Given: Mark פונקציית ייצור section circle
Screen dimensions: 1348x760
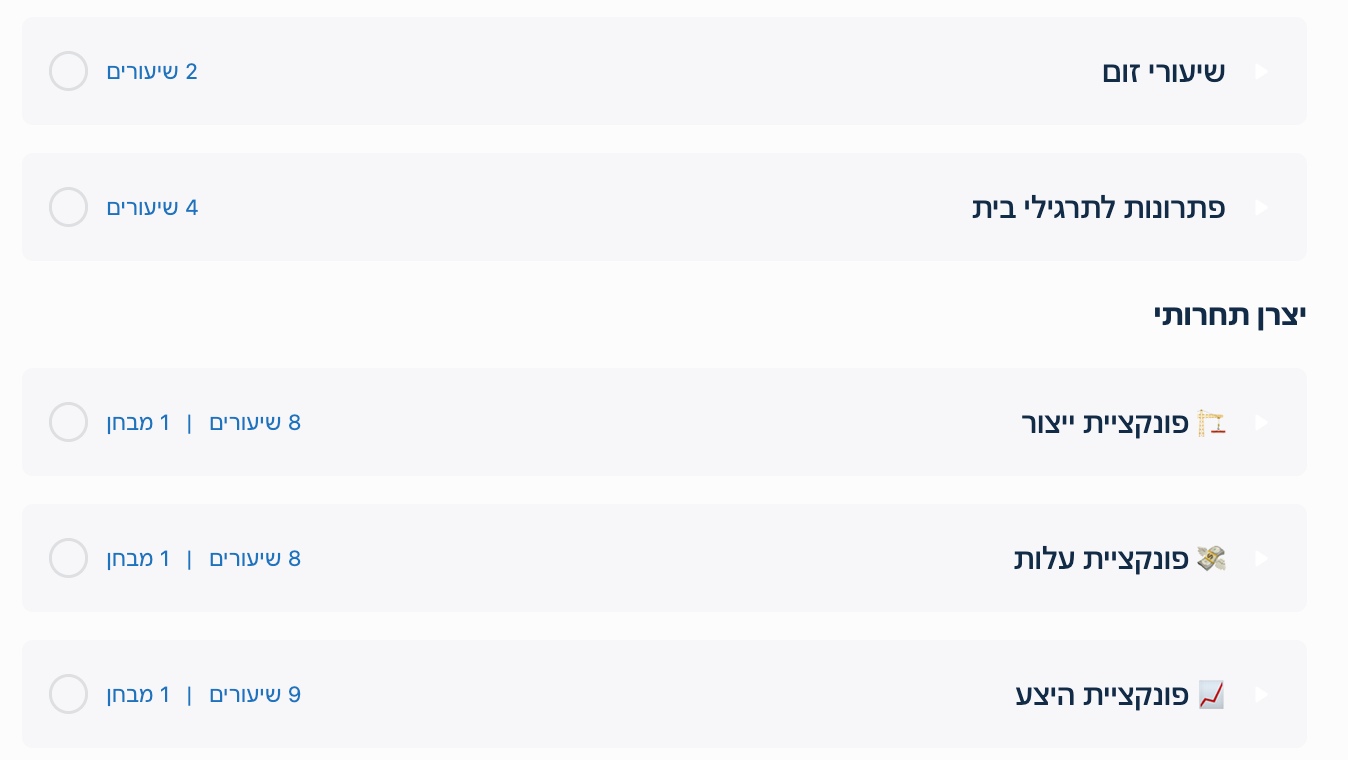Looking at the screenshot, I should [x=69, y=422].
